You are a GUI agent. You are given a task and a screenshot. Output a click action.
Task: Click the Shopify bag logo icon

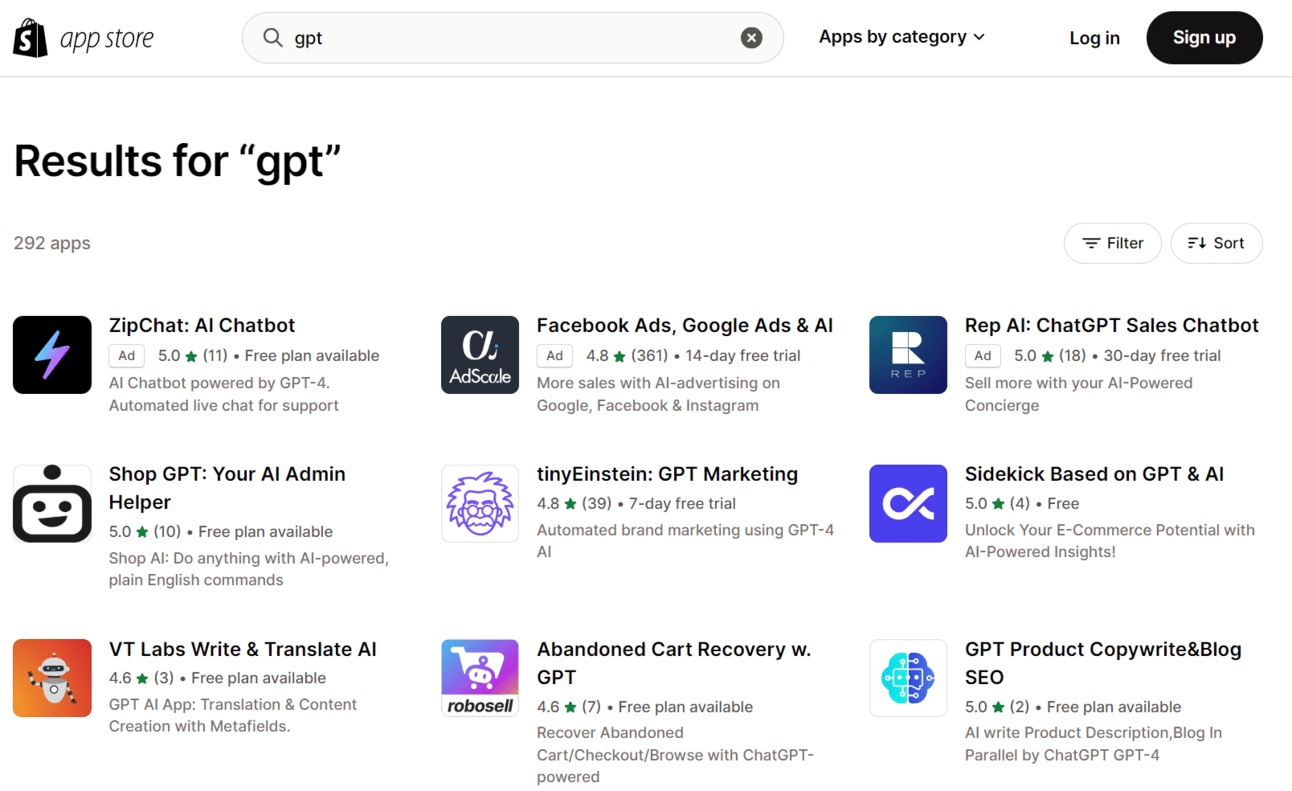pos(30,38)
